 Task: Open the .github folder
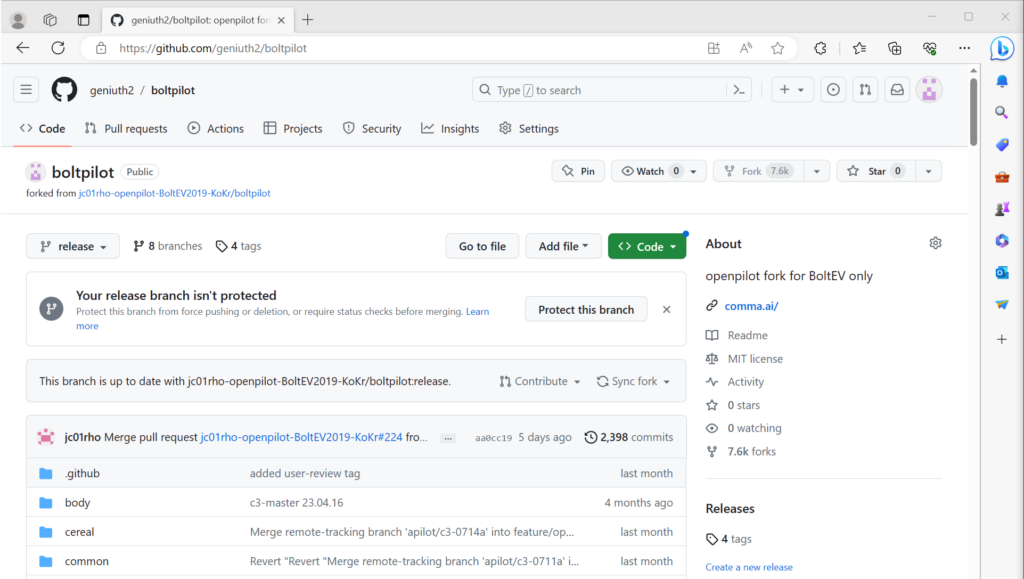pos(82,473)
